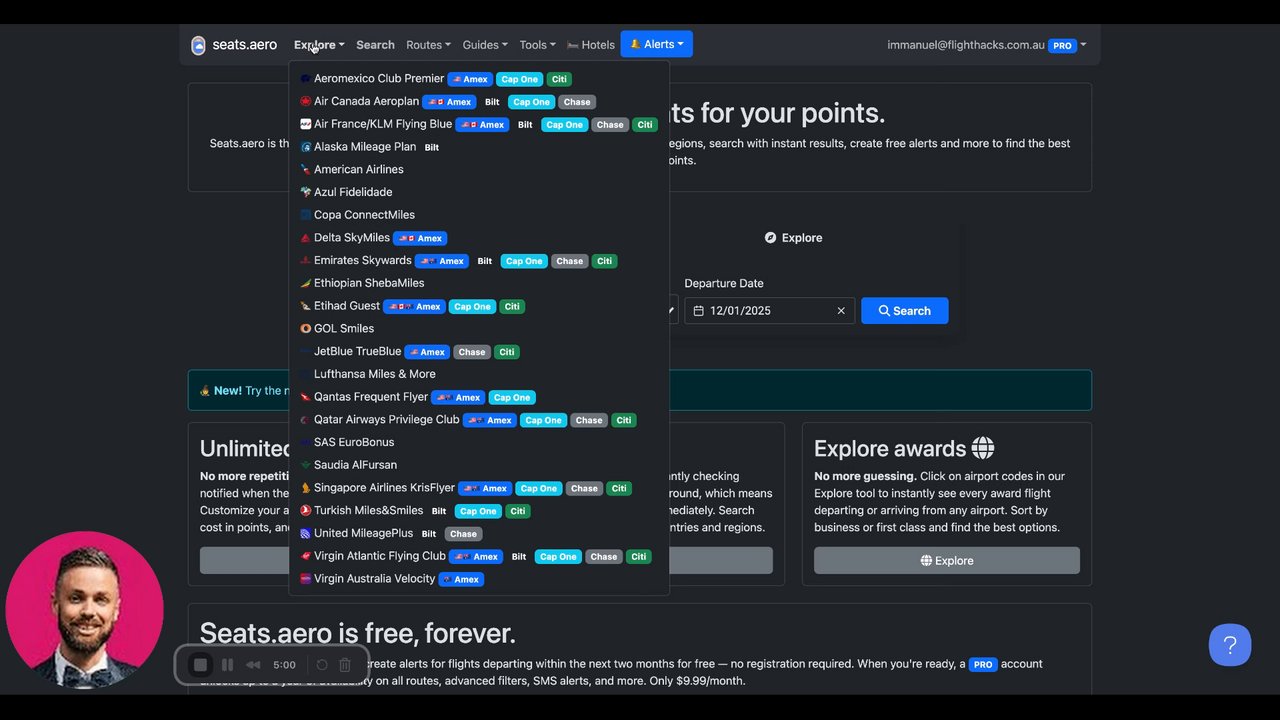Click the Turkish Miles&Smiles red logo icon

[306, 510]
